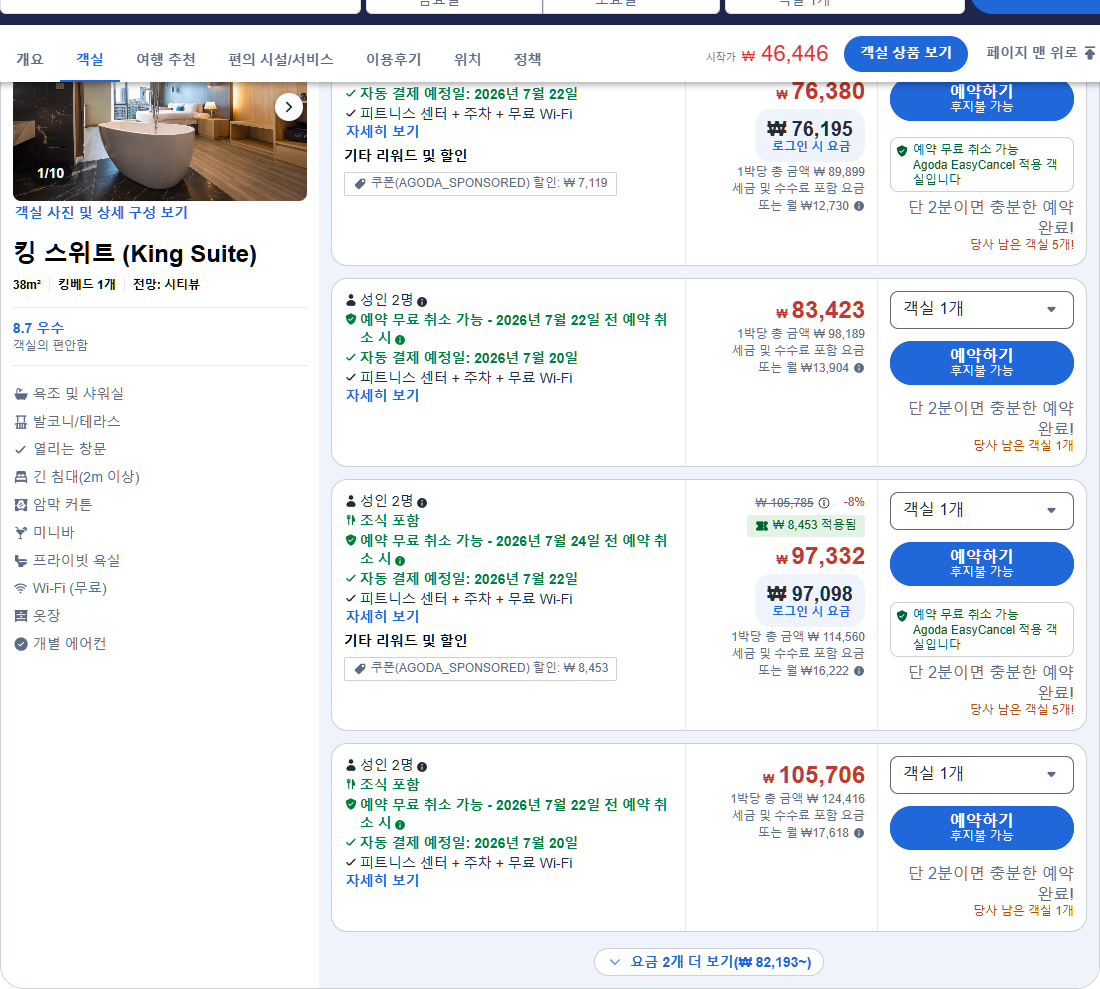Select the 객실 rooms tab

[x=90, y=60]
